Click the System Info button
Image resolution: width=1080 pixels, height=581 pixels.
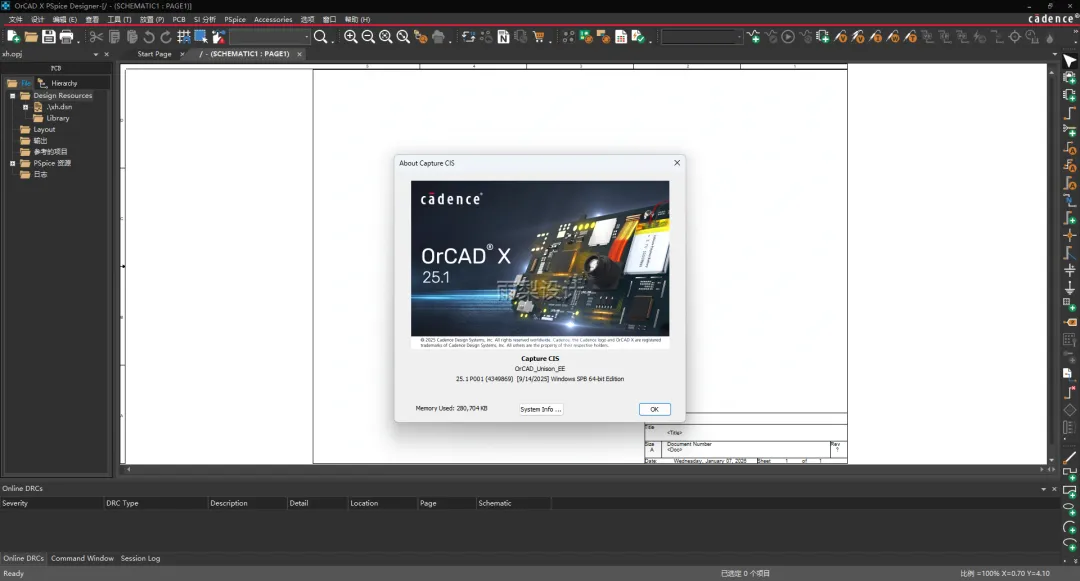(540, 409)
